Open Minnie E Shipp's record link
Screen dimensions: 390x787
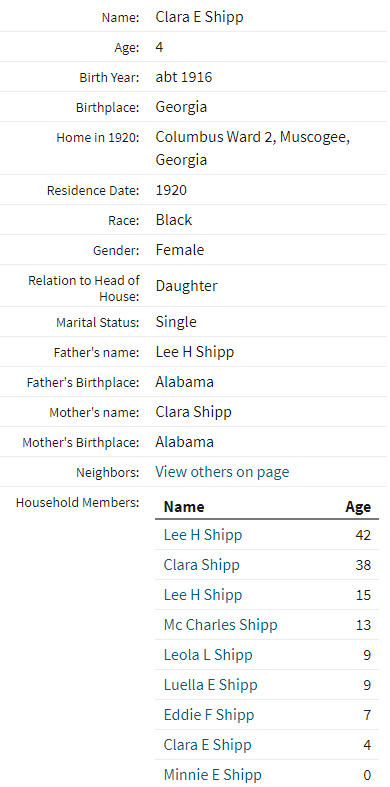click(x=212, y=775)
